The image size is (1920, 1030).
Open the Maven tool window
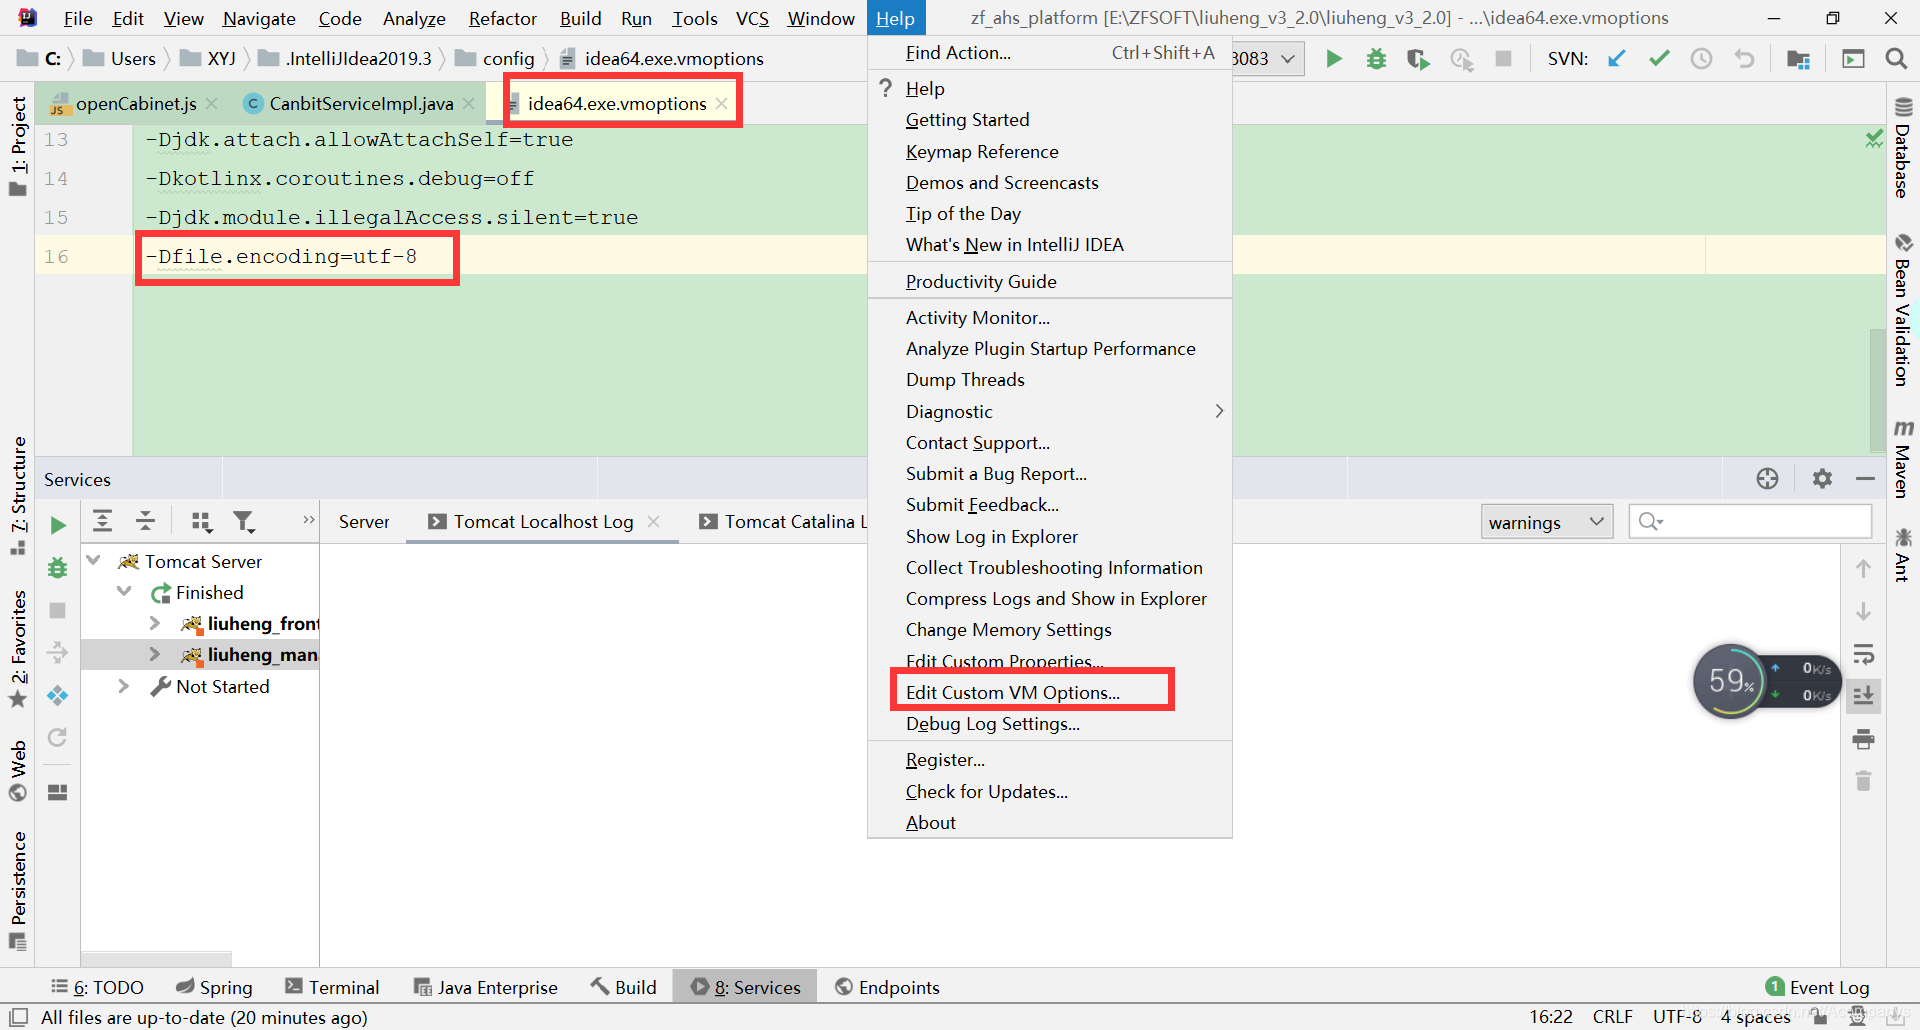(1903, 459)
